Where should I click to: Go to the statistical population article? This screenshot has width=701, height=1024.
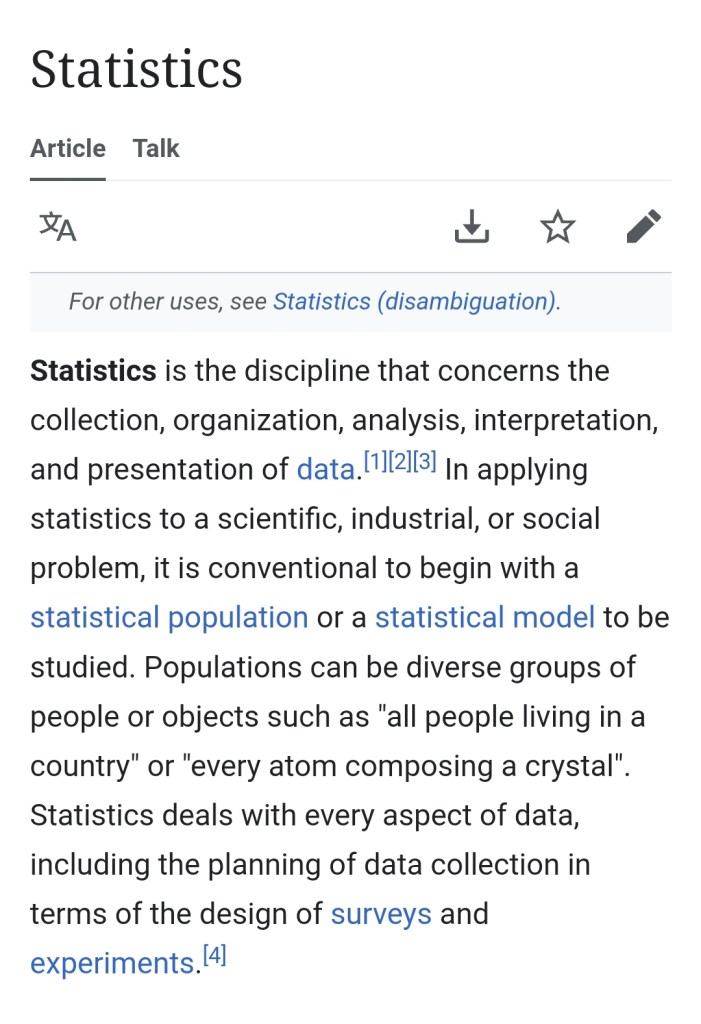169,617
